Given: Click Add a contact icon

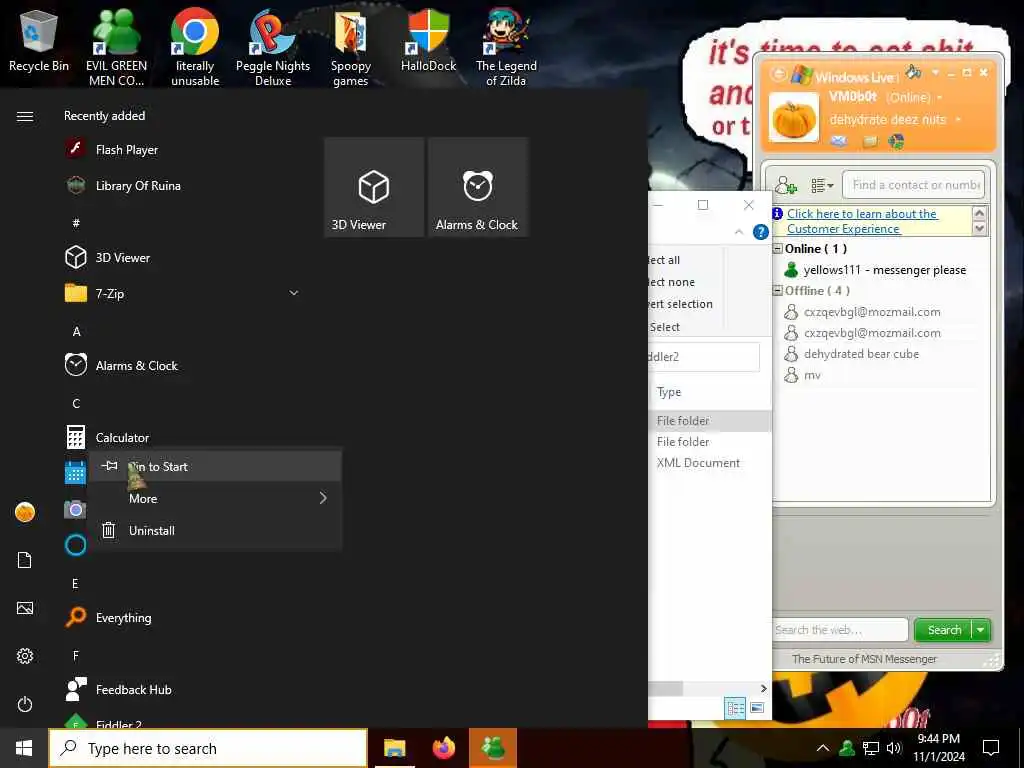Looking at the screenshot, I should (x=786, y=185).
